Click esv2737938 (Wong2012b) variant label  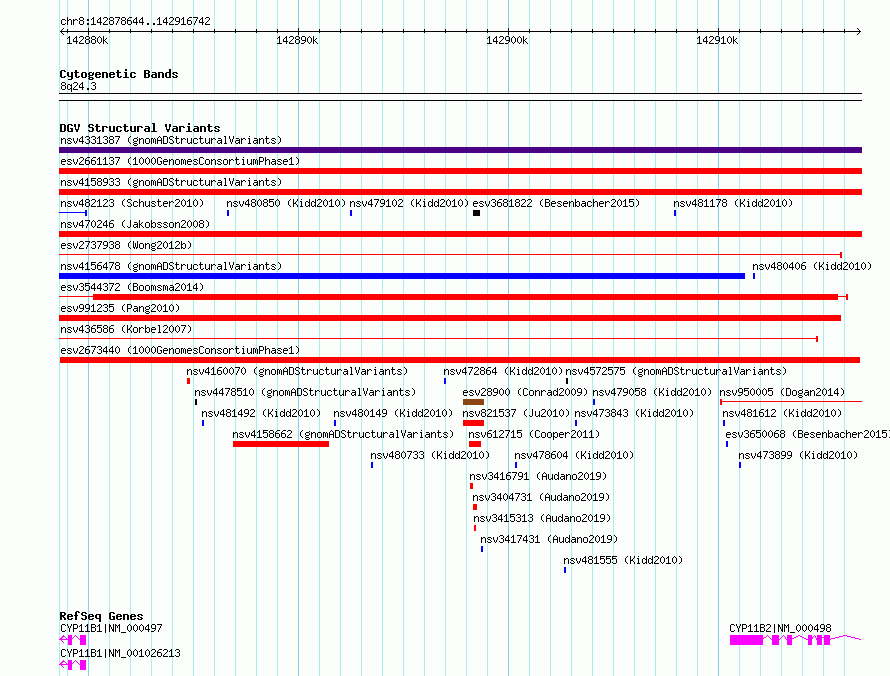coord(126,245)
